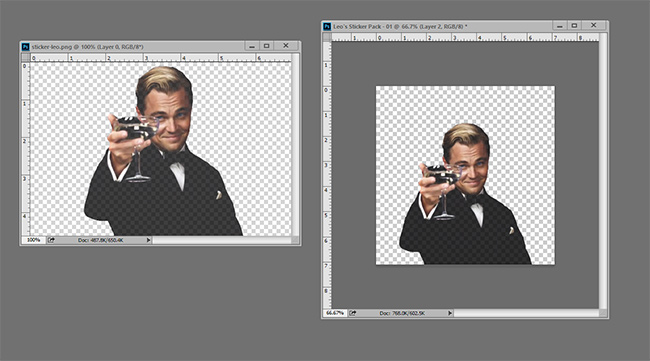Minimize the sticker-leo.png document window
This screenshot has height=361, width=650.
pyautogui.click(x=252, y=46)
